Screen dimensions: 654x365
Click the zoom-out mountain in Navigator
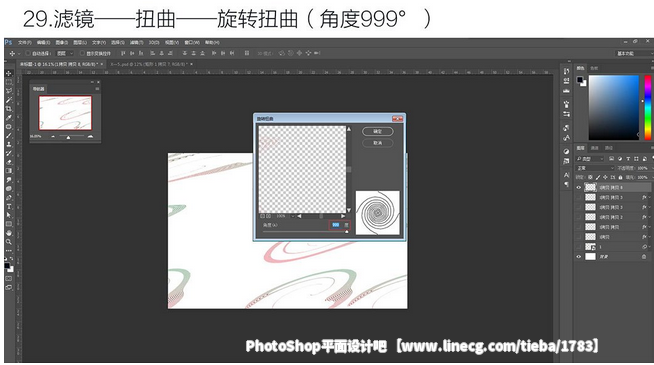(53, 136)
